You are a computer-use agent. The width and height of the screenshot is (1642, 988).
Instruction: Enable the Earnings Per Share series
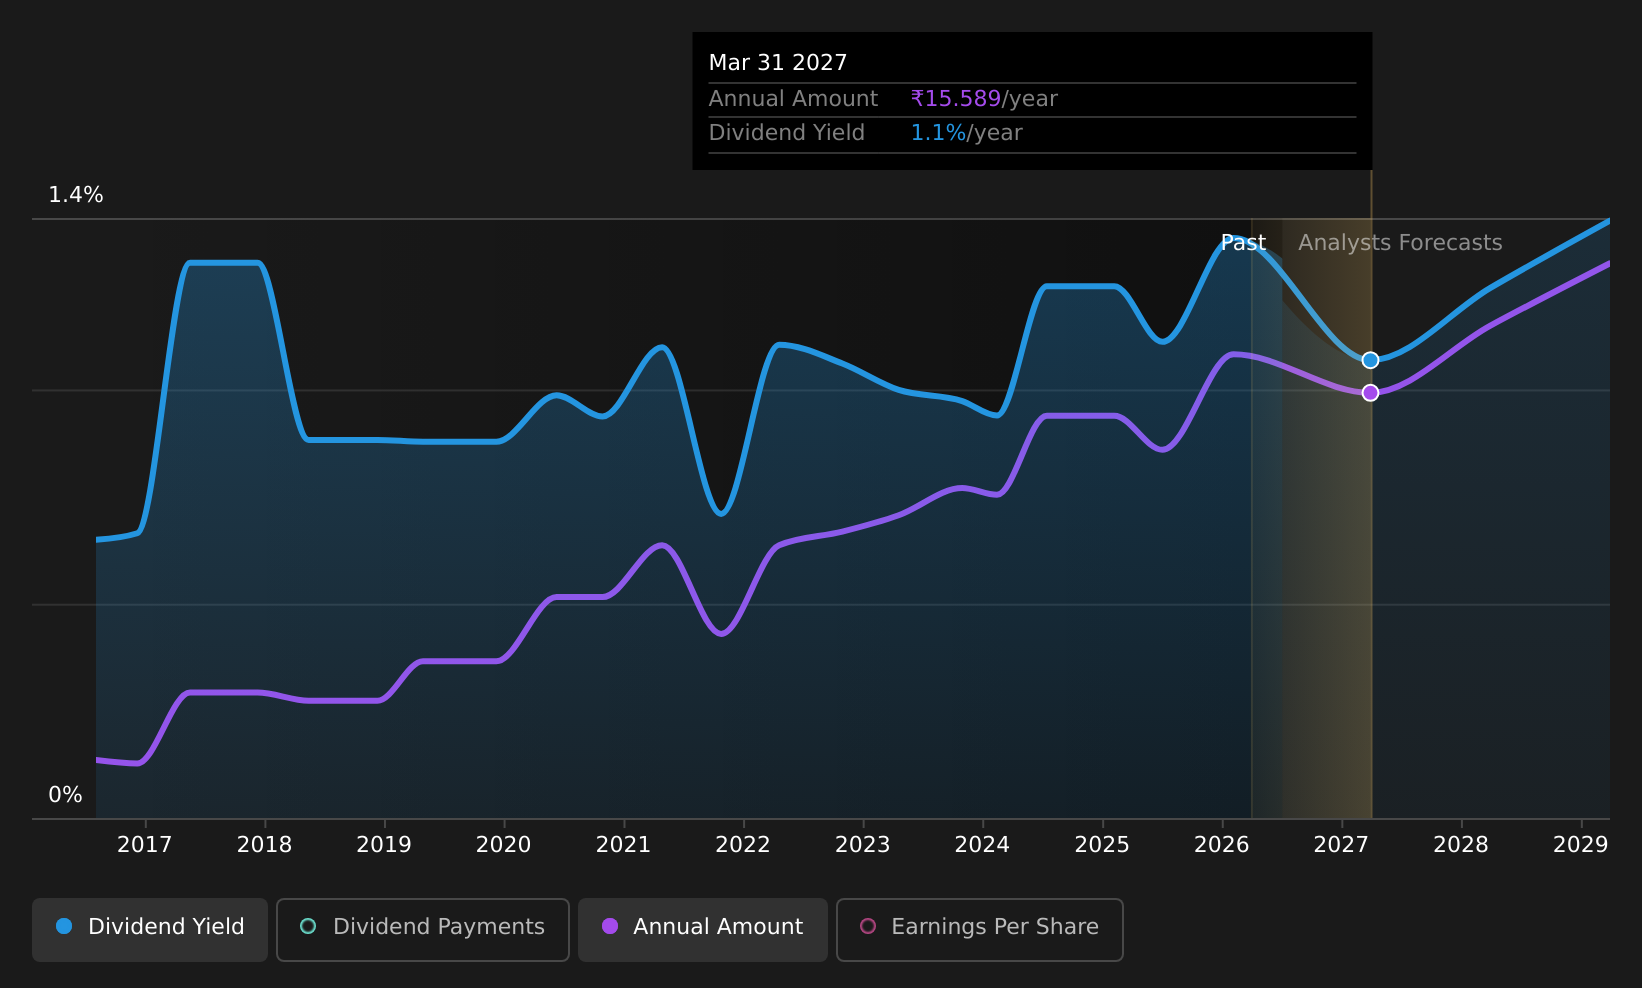(x=980, y=929)
